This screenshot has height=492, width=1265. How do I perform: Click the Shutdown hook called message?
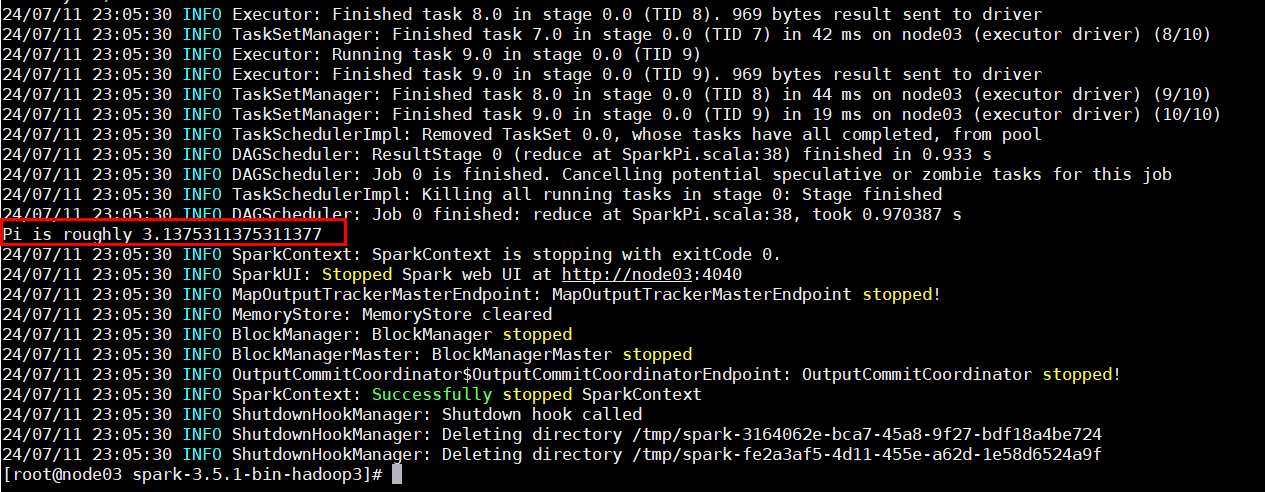point(541,414)
